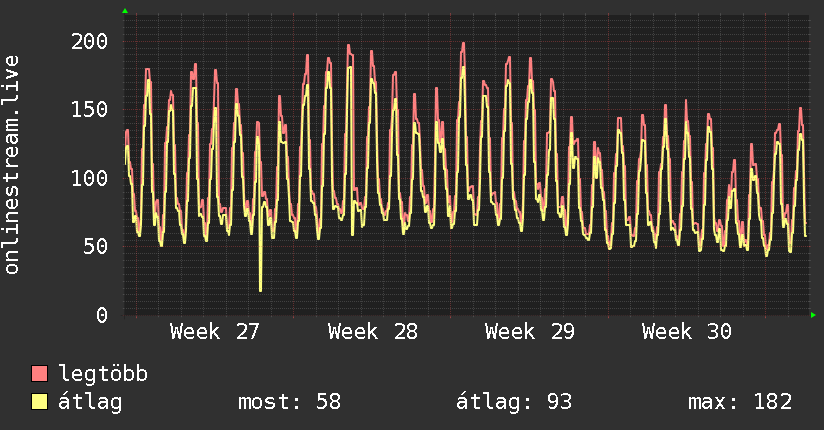Click the max: 182 statistic
Viewport: 824px width, 430px height.
coord(740,402)
